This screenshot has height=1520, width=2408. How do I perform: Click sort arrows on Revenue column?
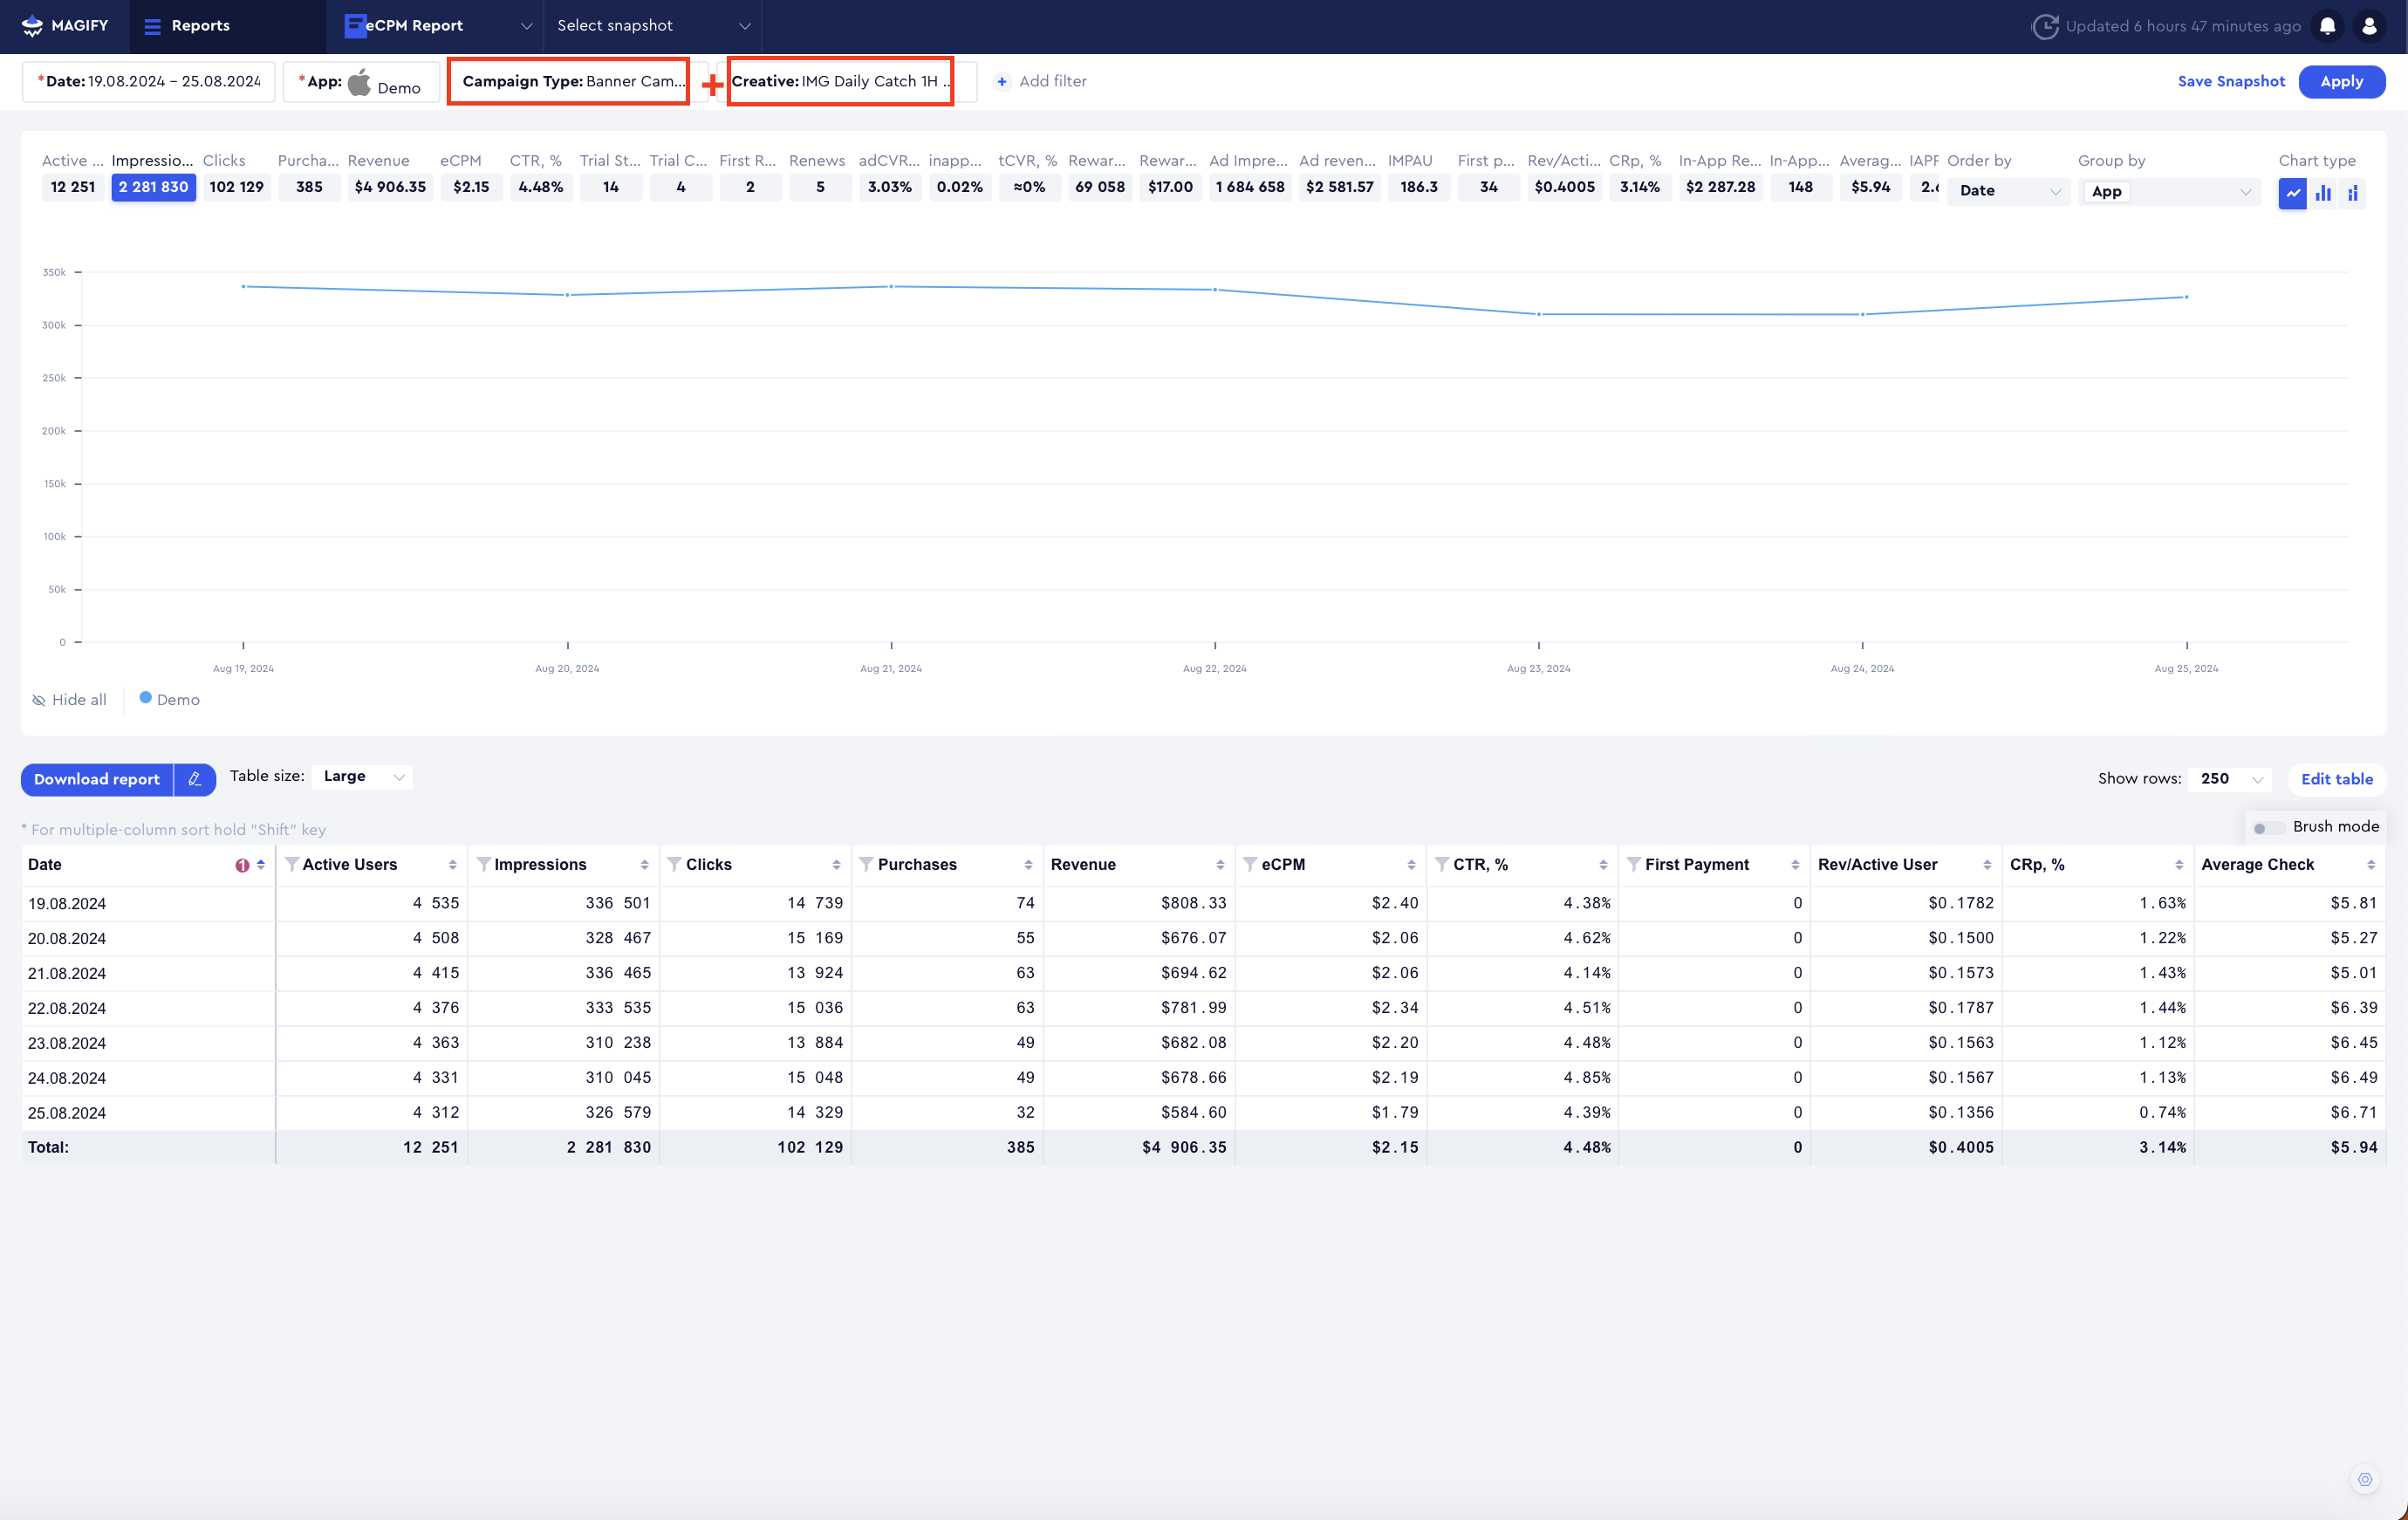(1220, 864)
